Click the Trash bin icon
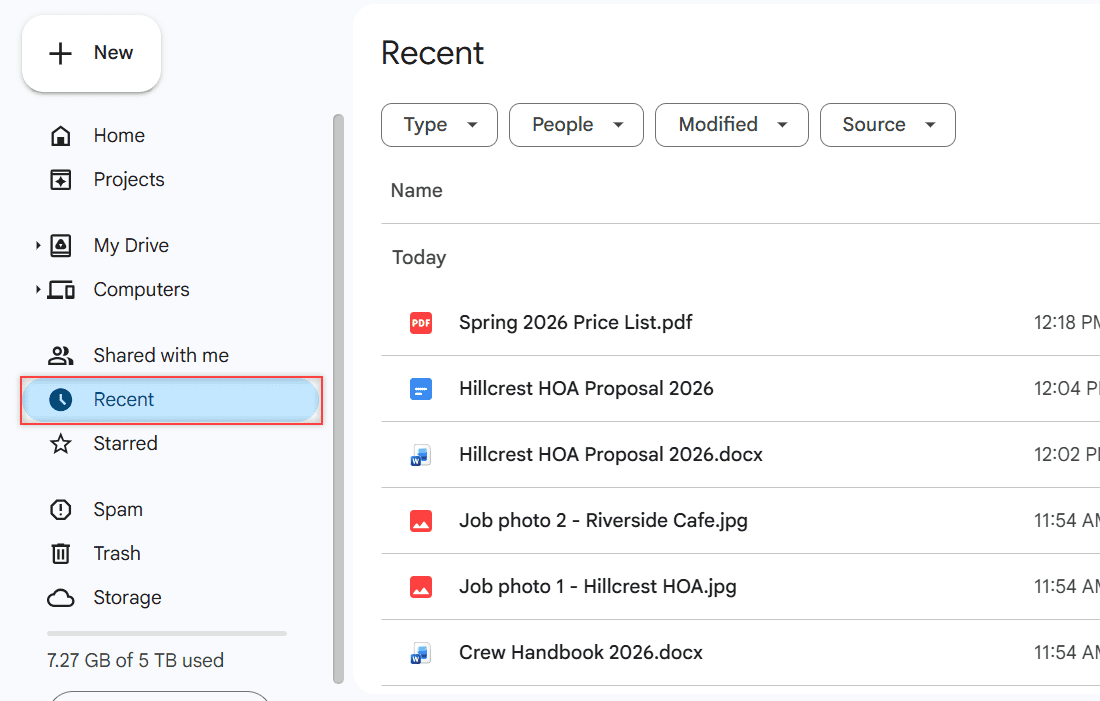The height and width of the screenshot is (701, 1100). 61,554
